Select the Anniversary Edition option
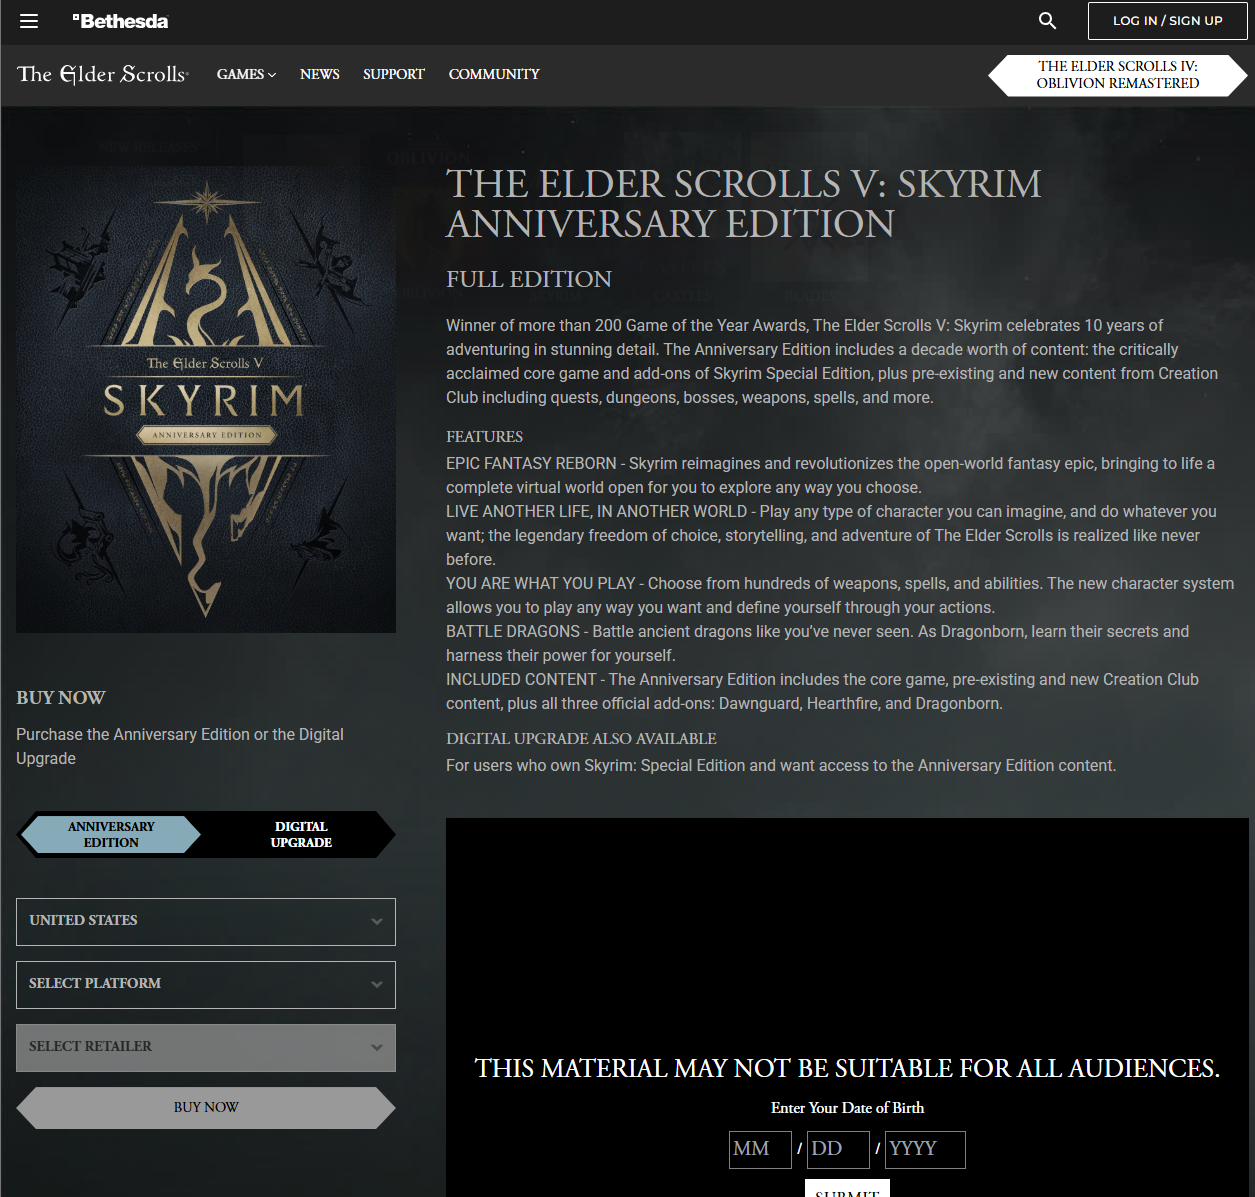The width and height of the screenshot is (1255, 1197). coord(111,835)
